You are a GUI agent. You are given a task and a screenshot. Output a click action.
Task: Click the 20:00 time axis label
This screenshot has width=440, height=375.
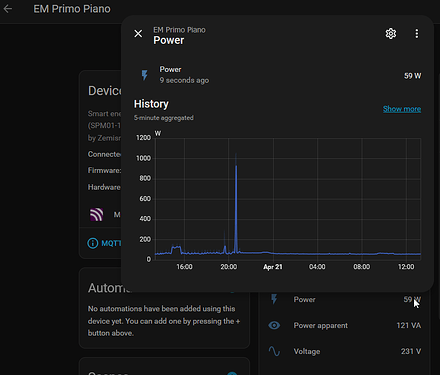229,267
